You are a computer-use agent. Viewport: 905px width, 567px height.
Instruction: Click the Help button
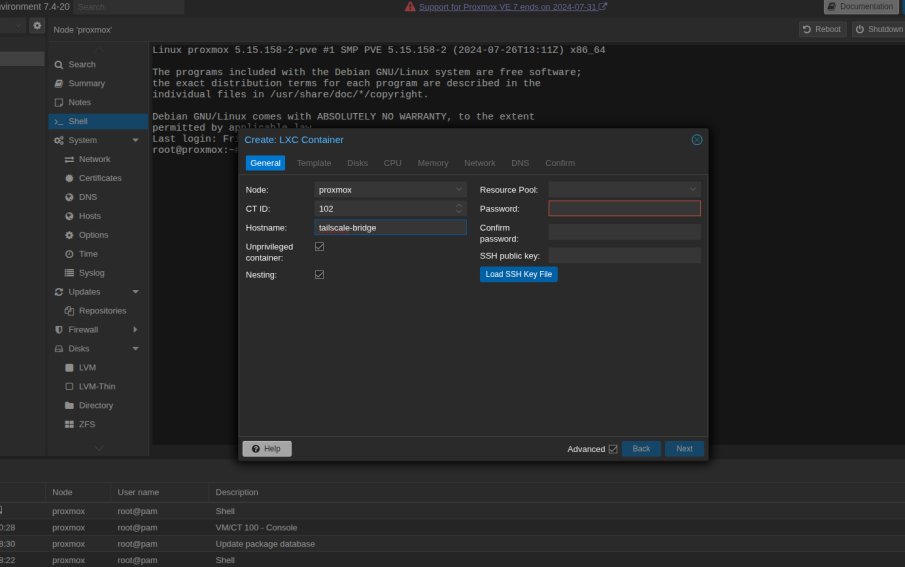(267, 449)
